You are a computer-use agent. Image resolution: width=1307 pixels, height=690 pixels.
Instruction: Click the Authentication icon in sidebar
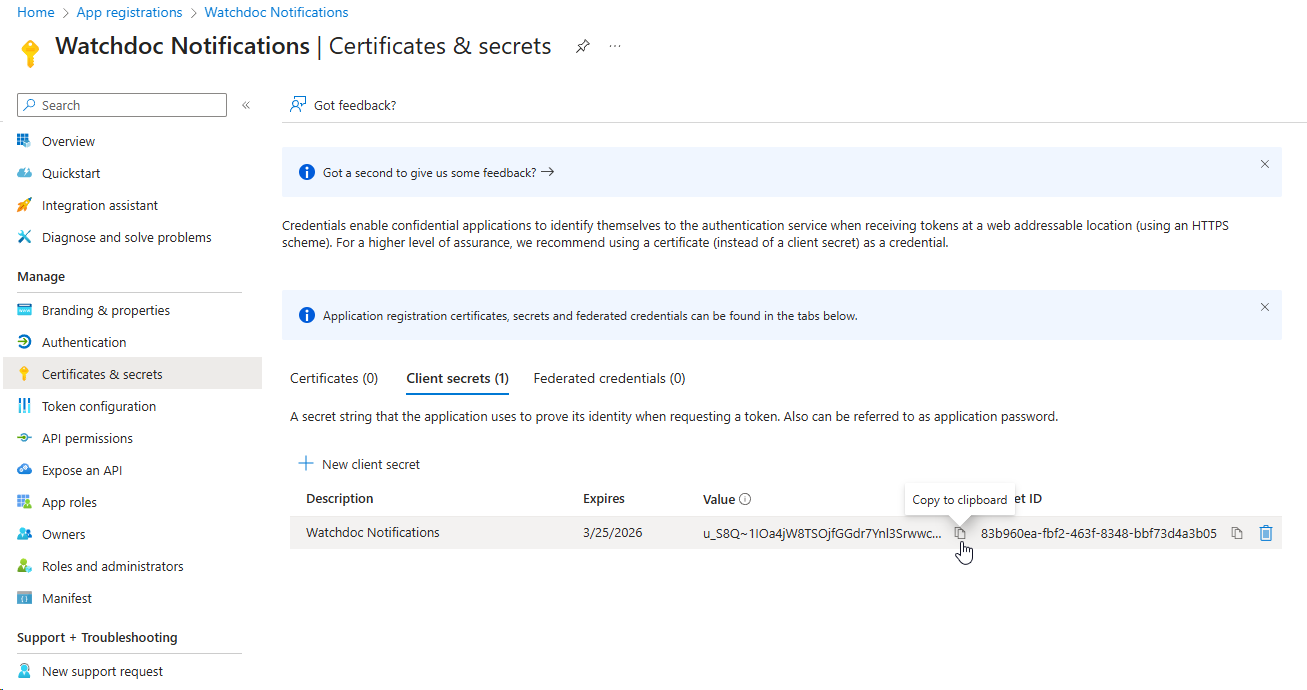(x=25, y=342)
